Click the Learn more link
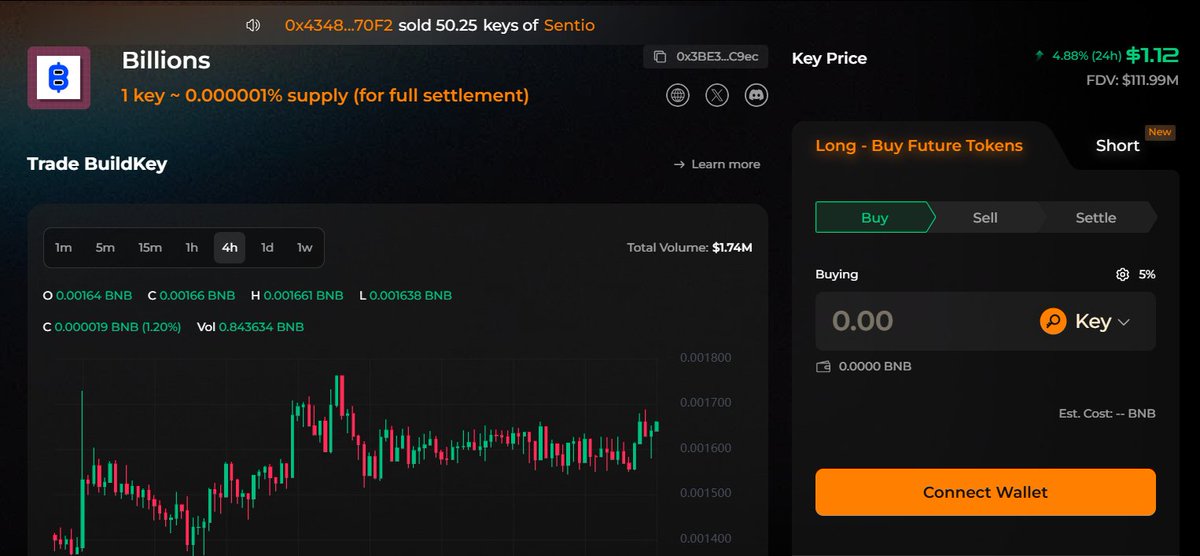This screenshot has height=556, width=1200. [x=717, y=164]
